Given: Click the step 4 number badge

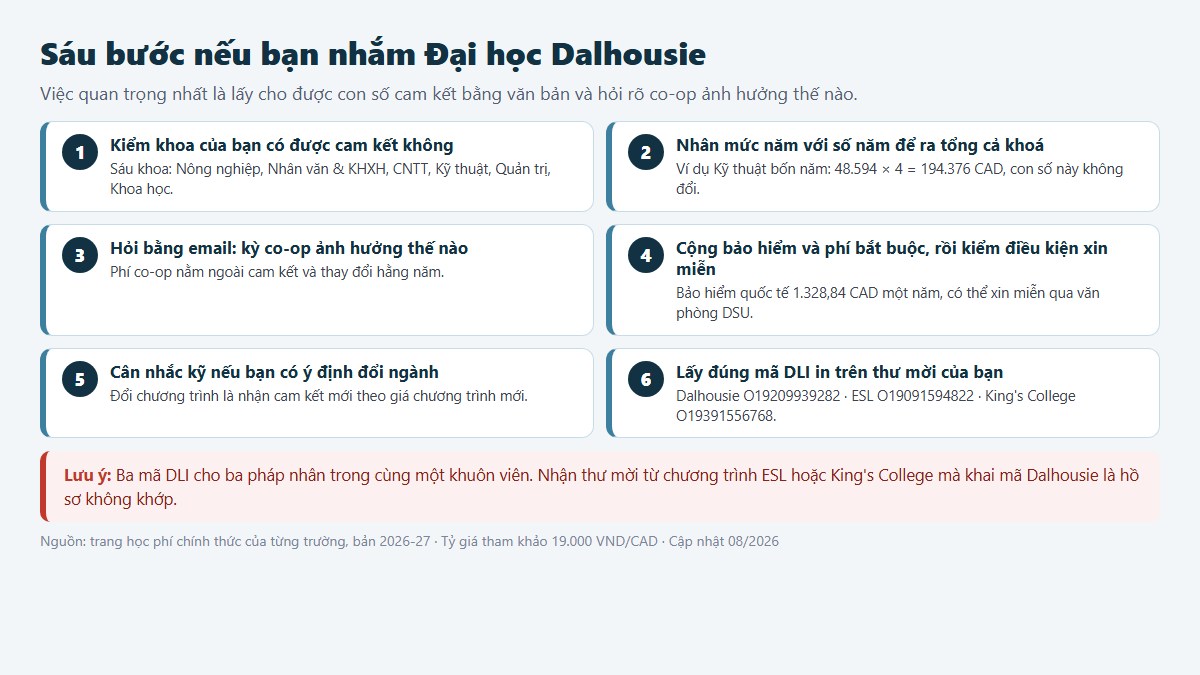Looking at the screenshot, I should click(646, 256).
